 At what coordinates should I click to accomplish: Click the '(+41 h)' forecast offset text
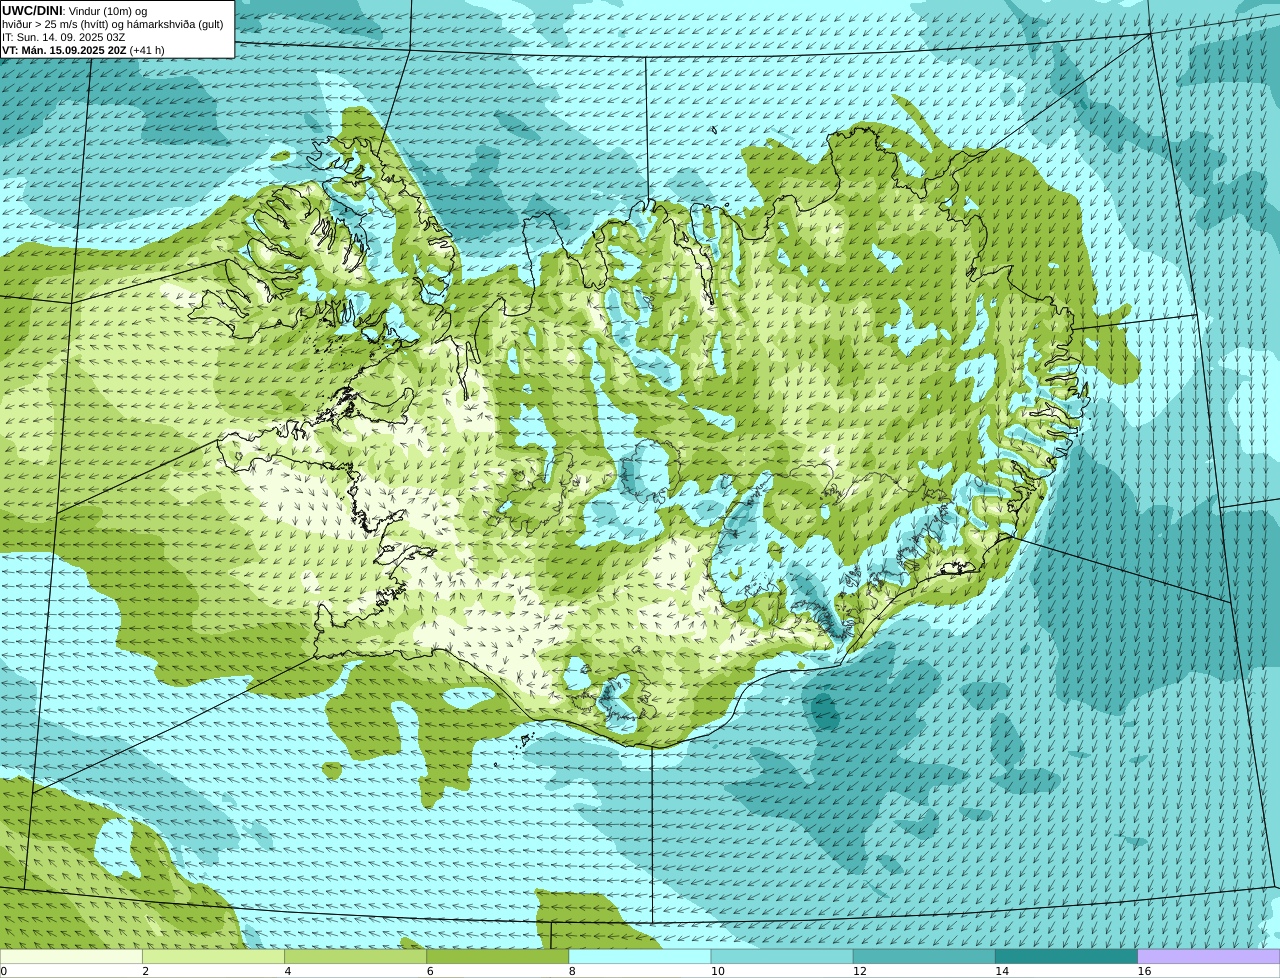147,50
